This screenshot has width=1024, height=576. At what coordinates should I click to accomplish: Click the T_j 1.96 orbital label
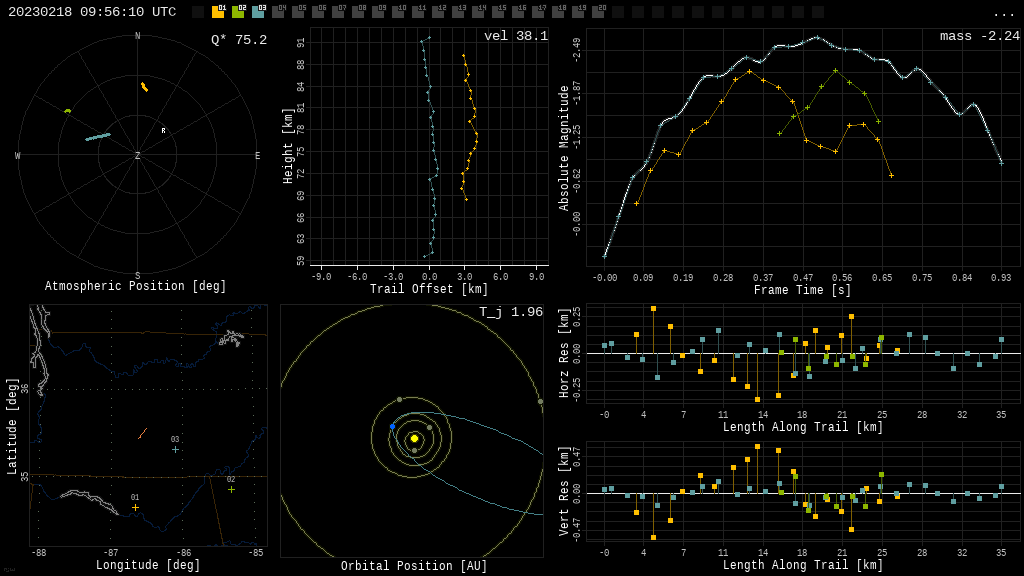pyautogui.click(x=510, y=313)
